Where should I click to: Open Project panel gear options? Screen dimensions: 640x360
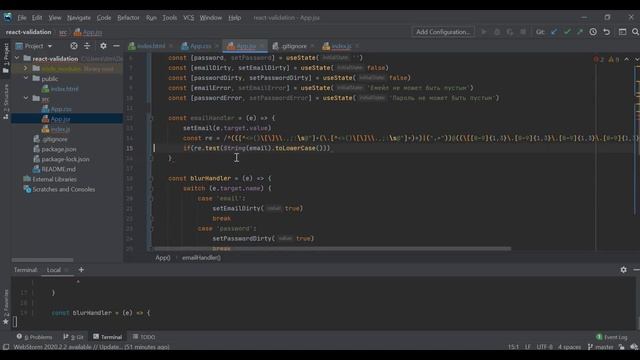coord(103,46)
